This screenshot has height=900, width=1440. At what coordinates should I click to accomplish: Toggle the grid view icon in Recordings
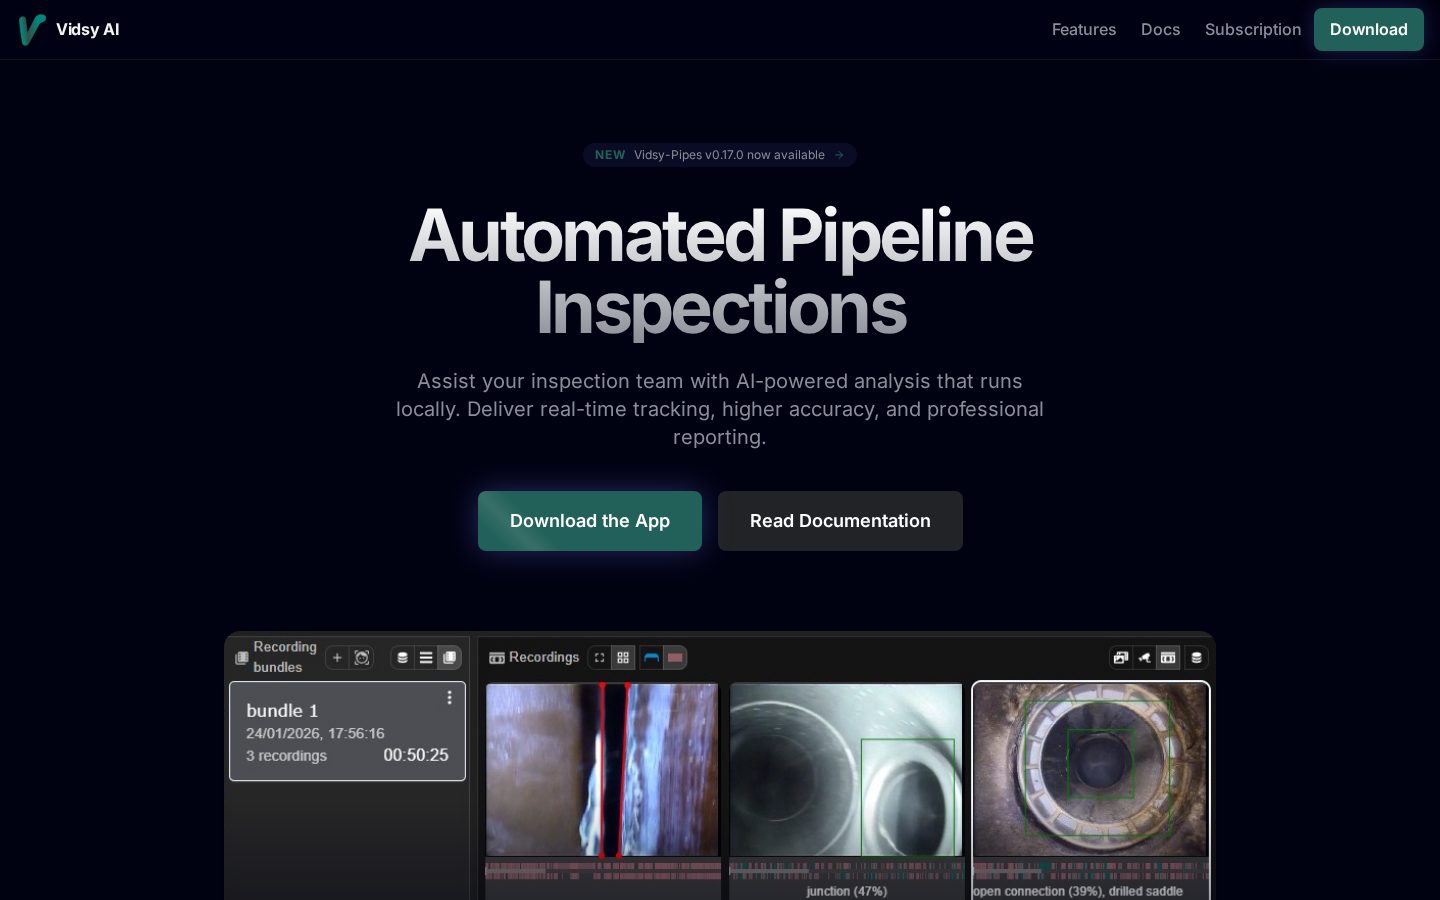point(623,658)
